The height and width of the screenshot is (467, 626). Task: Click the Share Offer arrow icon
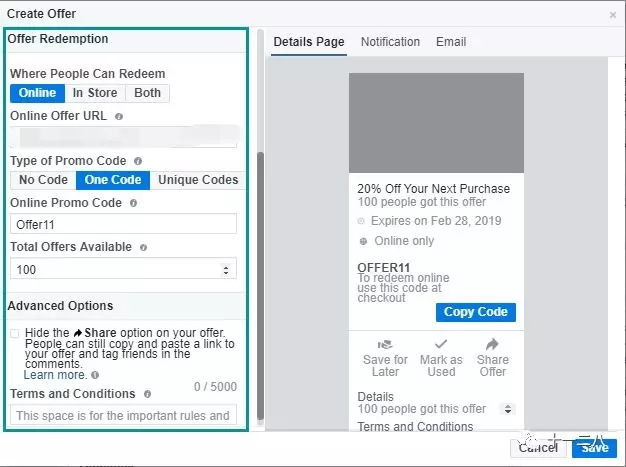[493, 344]
